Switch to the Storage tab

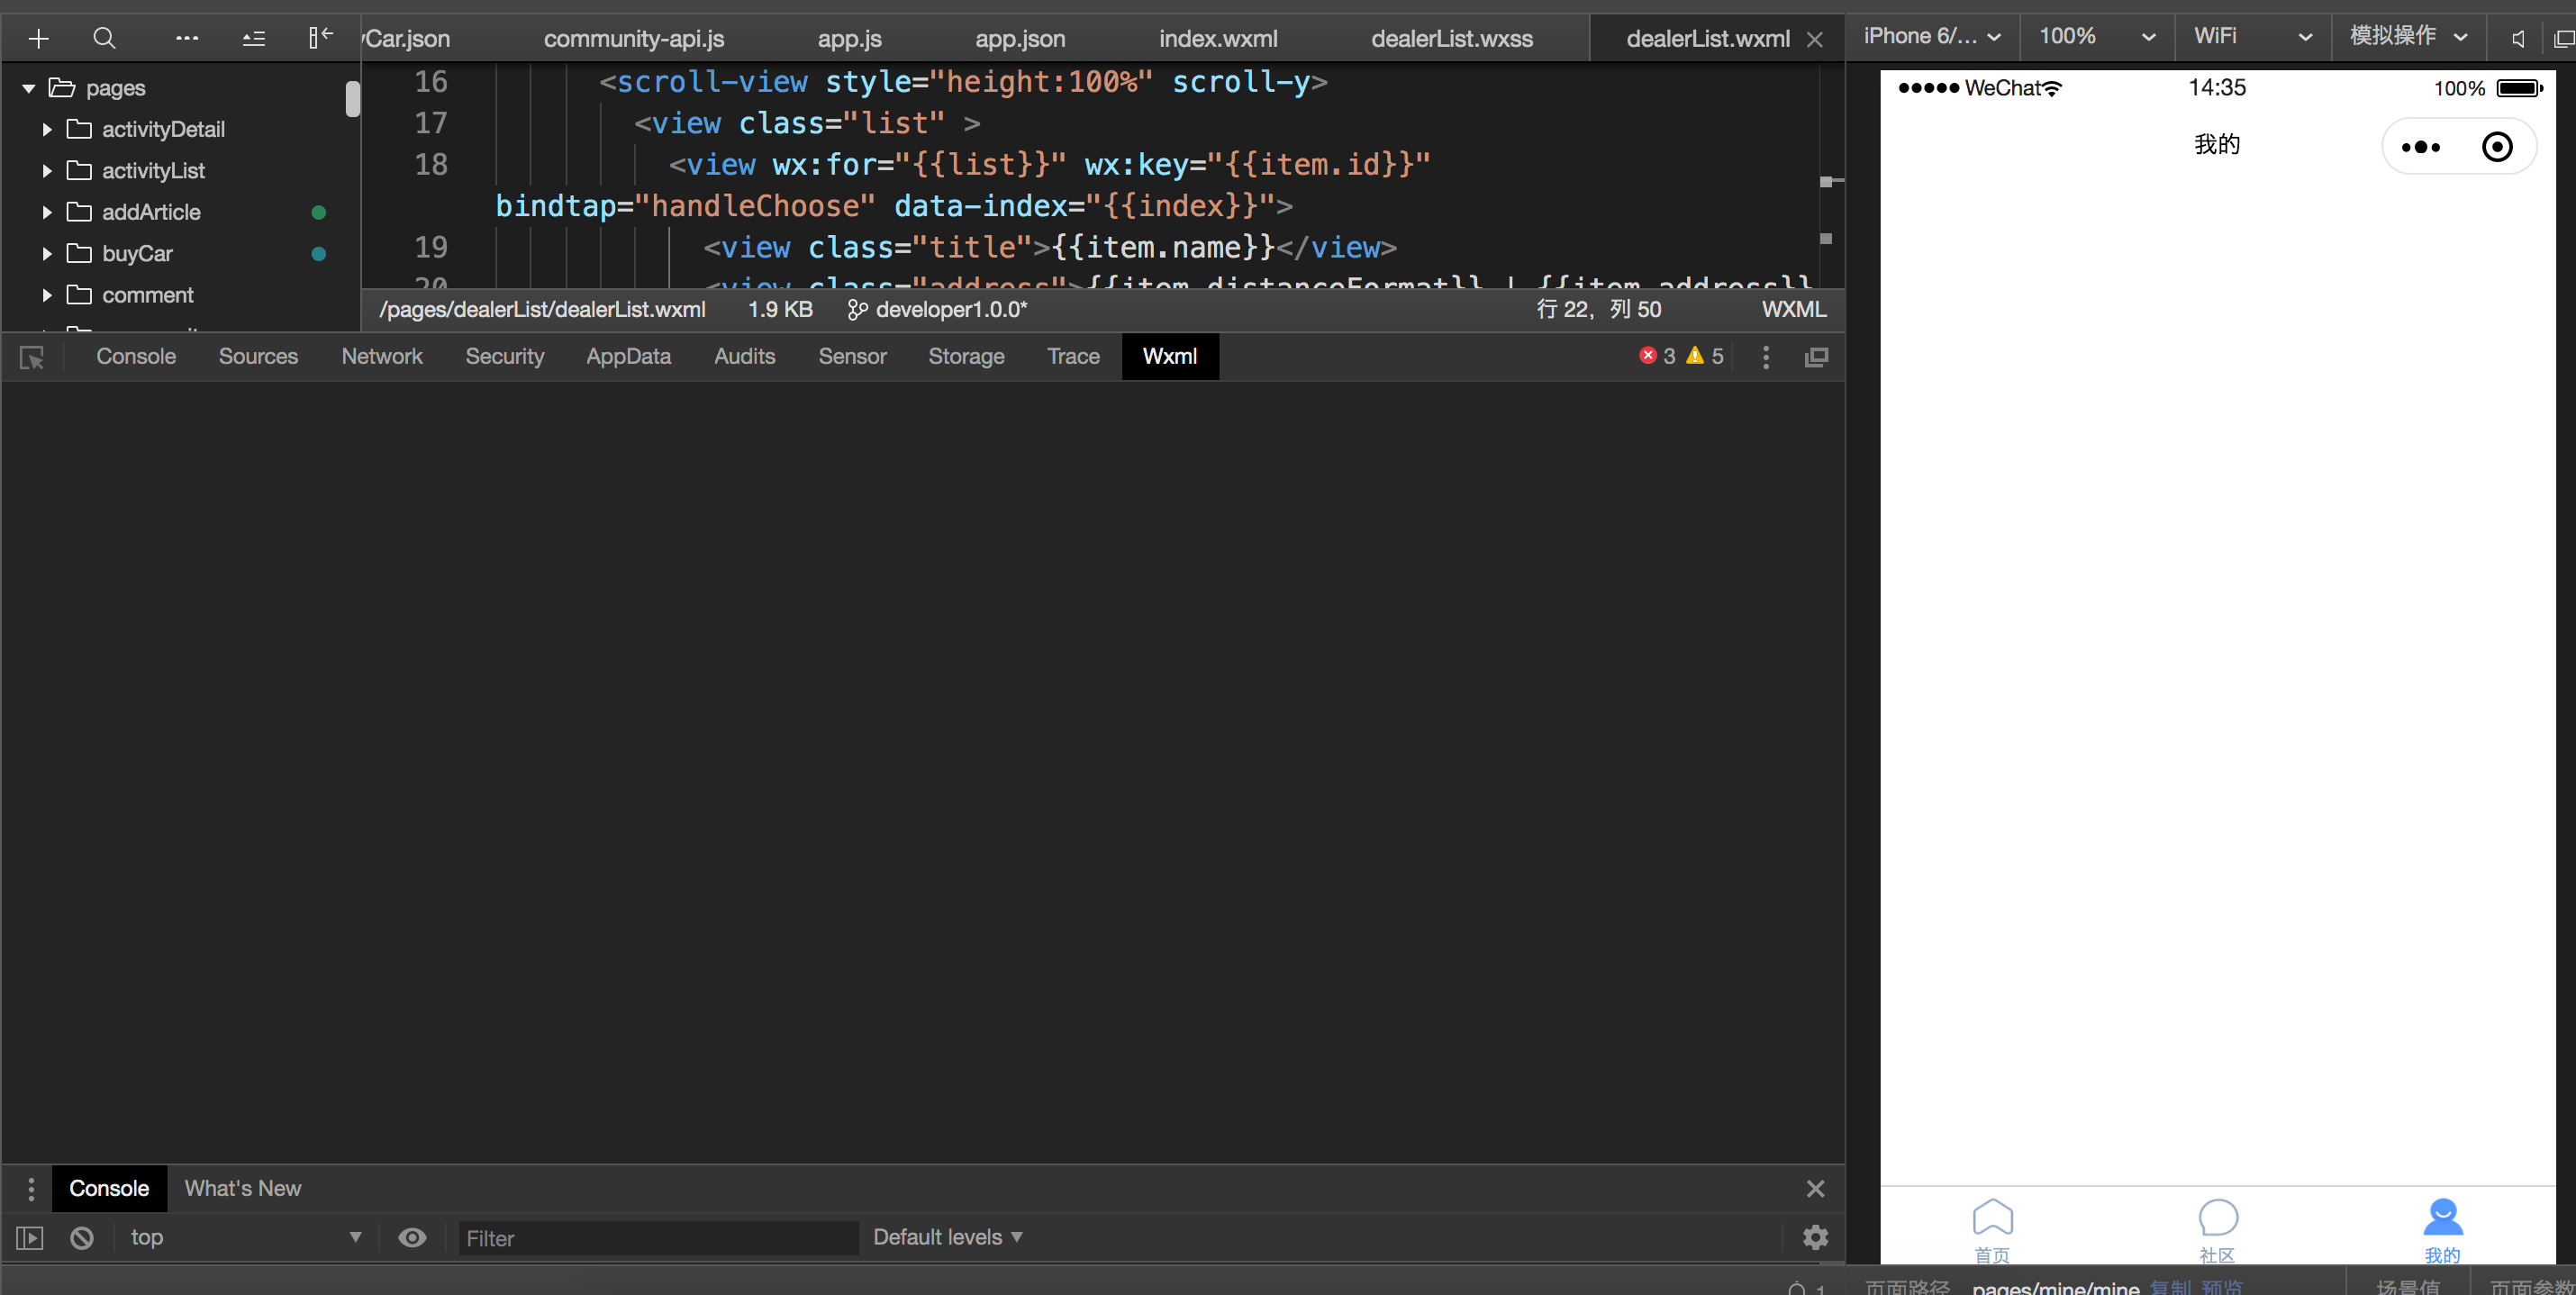click(966, 356)
